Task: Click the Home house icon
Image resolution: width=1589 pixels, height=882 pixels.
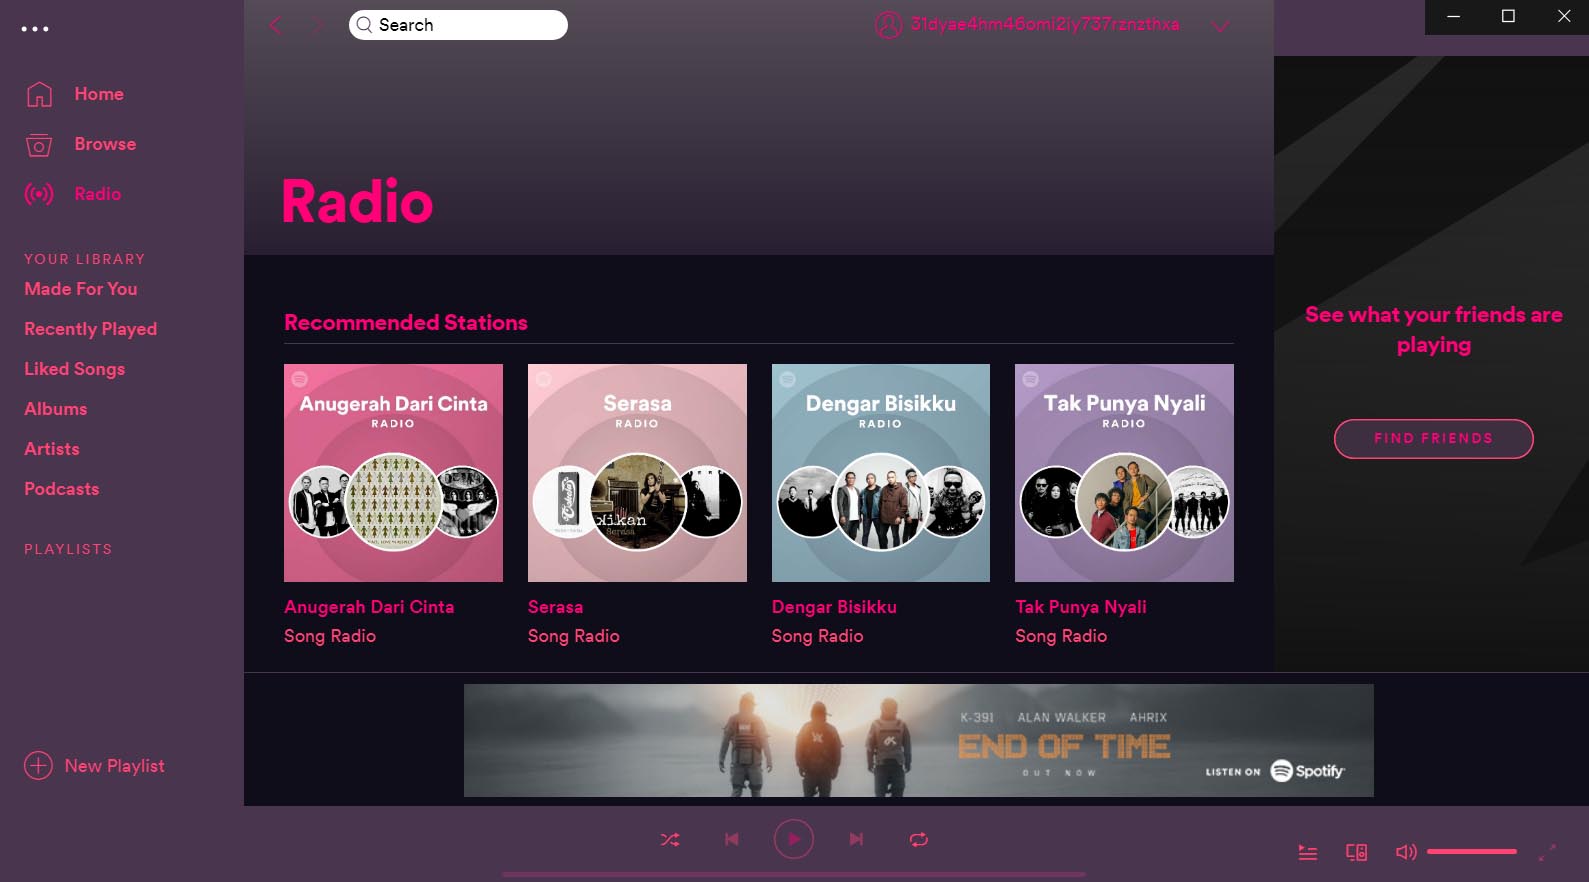Action: 39,94
